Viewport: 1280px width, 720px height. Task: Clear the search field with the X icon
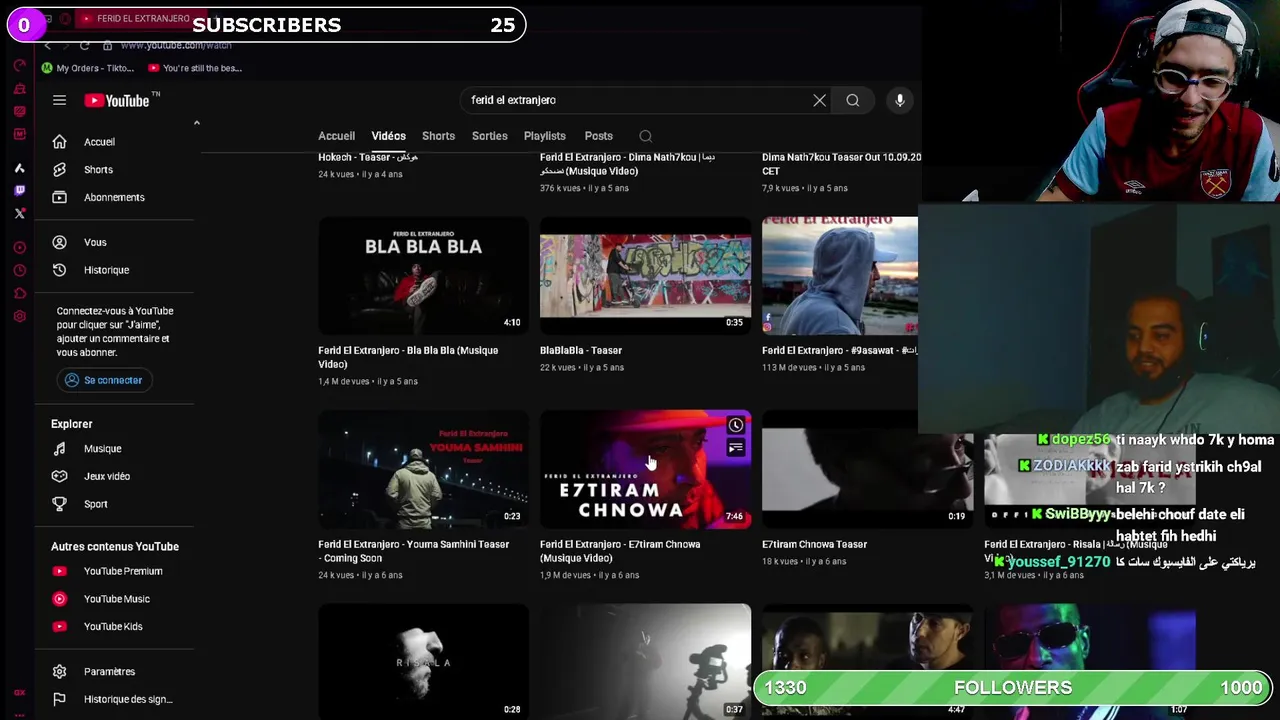point(819,100)
